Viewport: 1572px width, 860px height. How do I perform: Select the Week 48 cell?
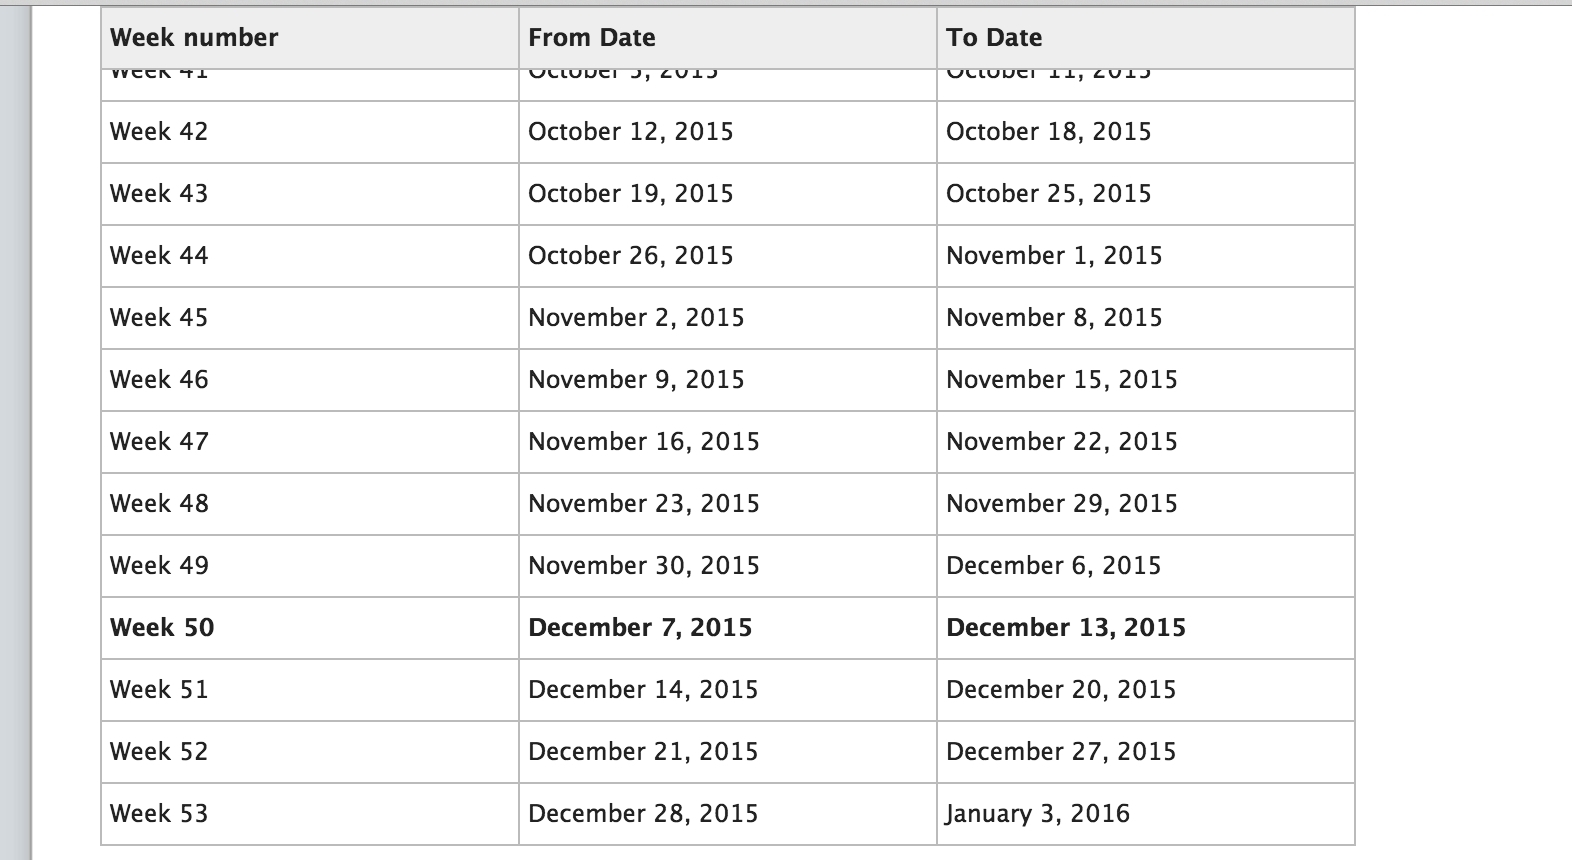(310, 504)
